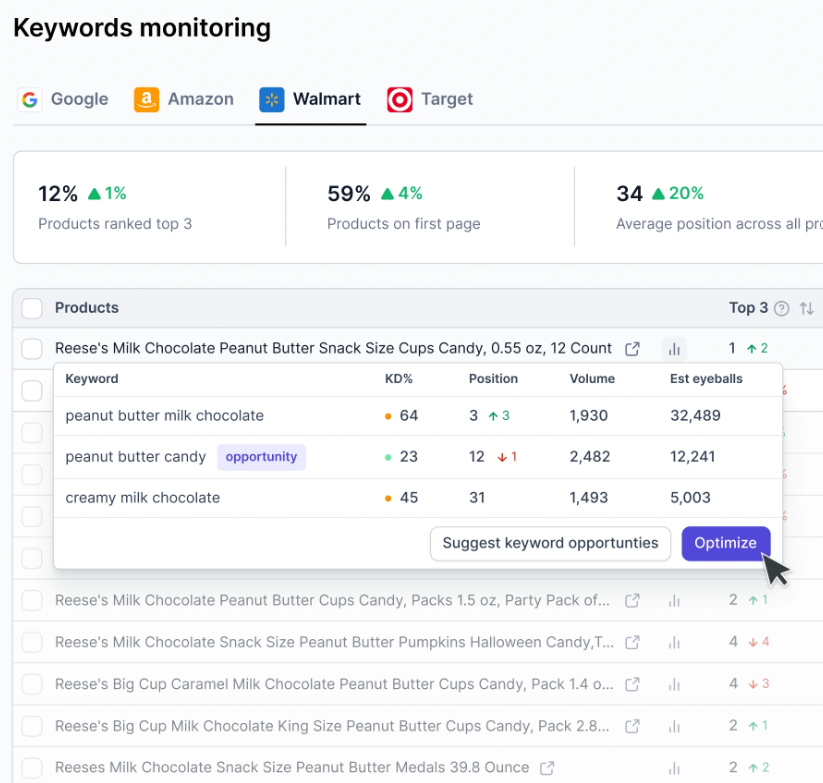The width and height of the screenshot is (823, 783).
Task: Switch to the Amazon tab
Action: 184,99
